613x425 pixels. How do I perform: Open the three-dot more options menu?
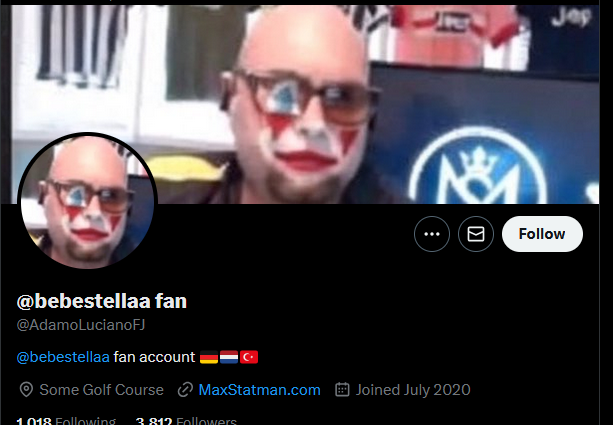pyautogui.click(x=432, y=234)
